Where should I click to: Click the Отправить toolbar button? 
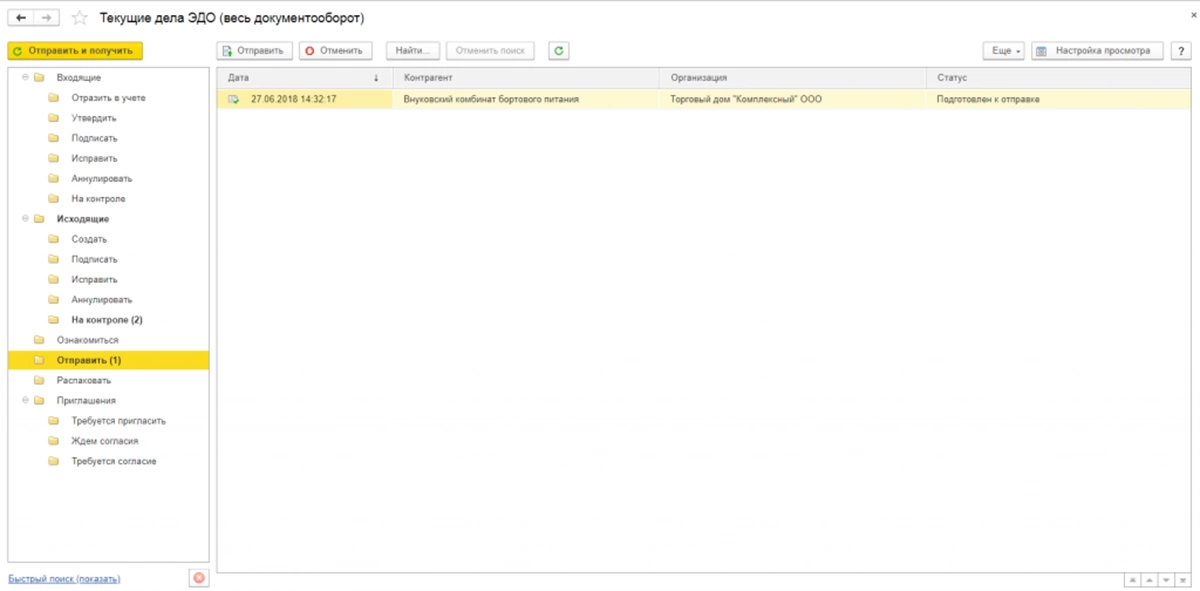pyautogui.click(x=255, y=50)
